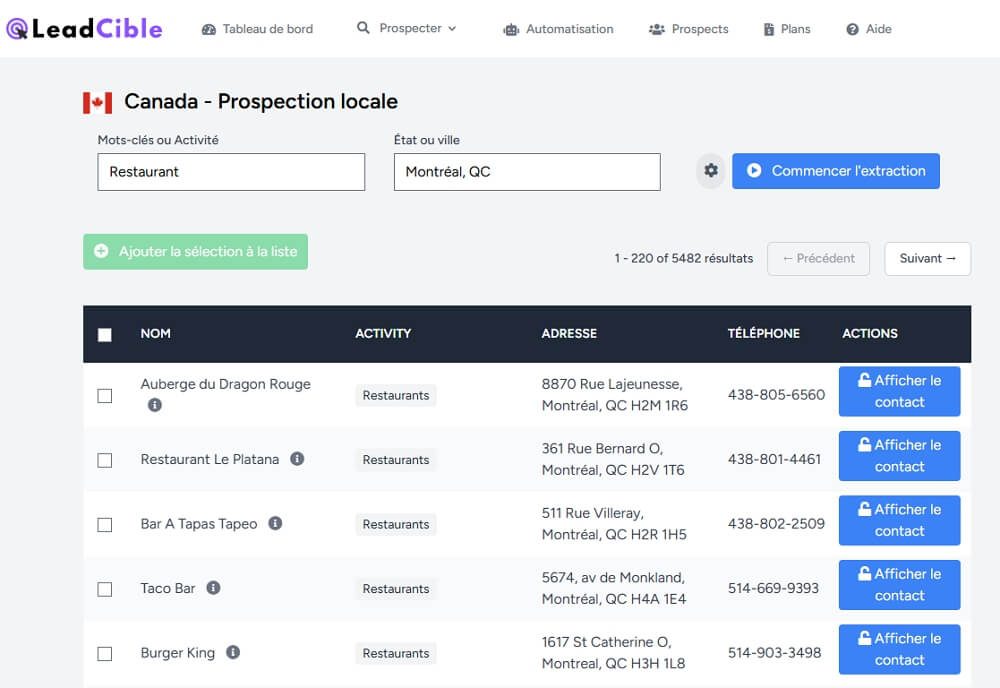
Task: Select the Taco Bar row checkbox
Action: pyautogui.click(x=105, y=589)
